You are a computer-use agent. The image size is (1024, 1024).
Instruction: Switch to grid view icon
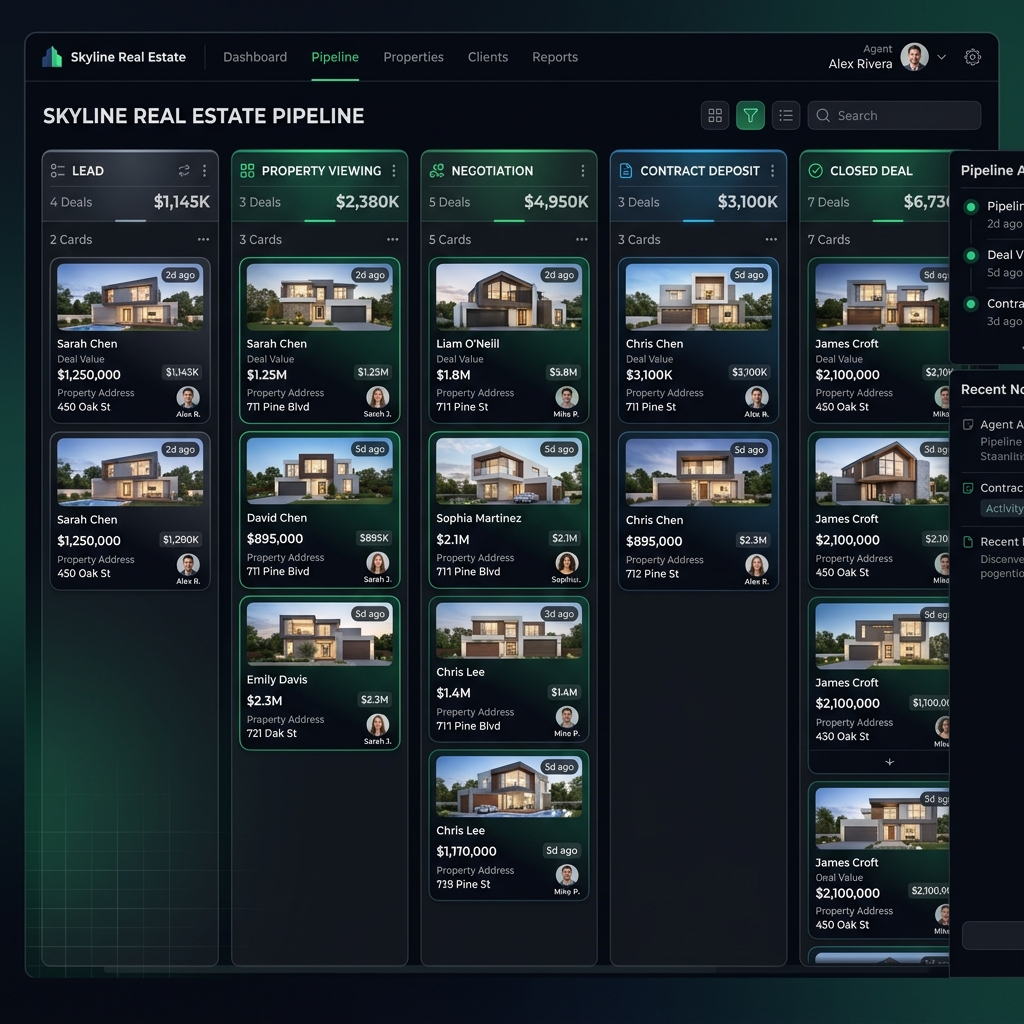click(715, 116)
